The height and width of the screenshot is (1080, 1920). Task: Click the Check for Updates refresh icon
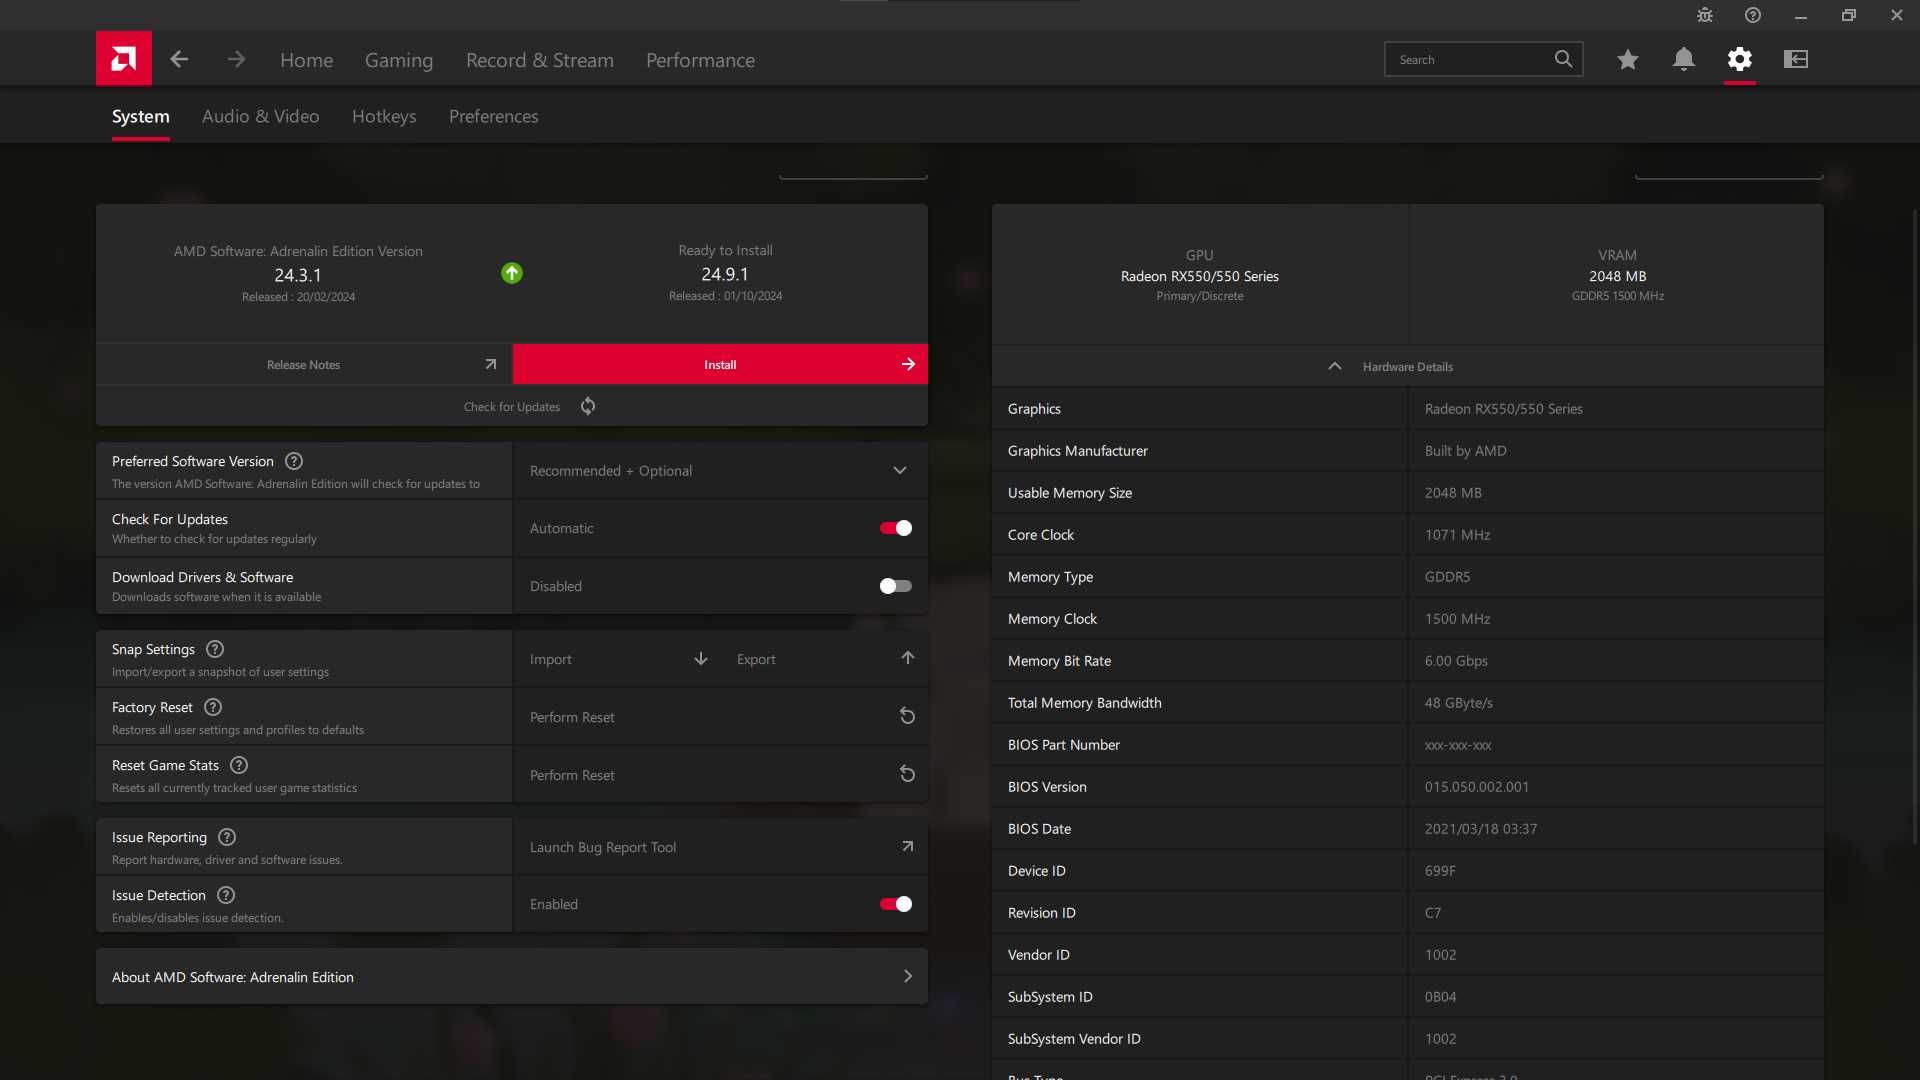[x=588, y=406]
